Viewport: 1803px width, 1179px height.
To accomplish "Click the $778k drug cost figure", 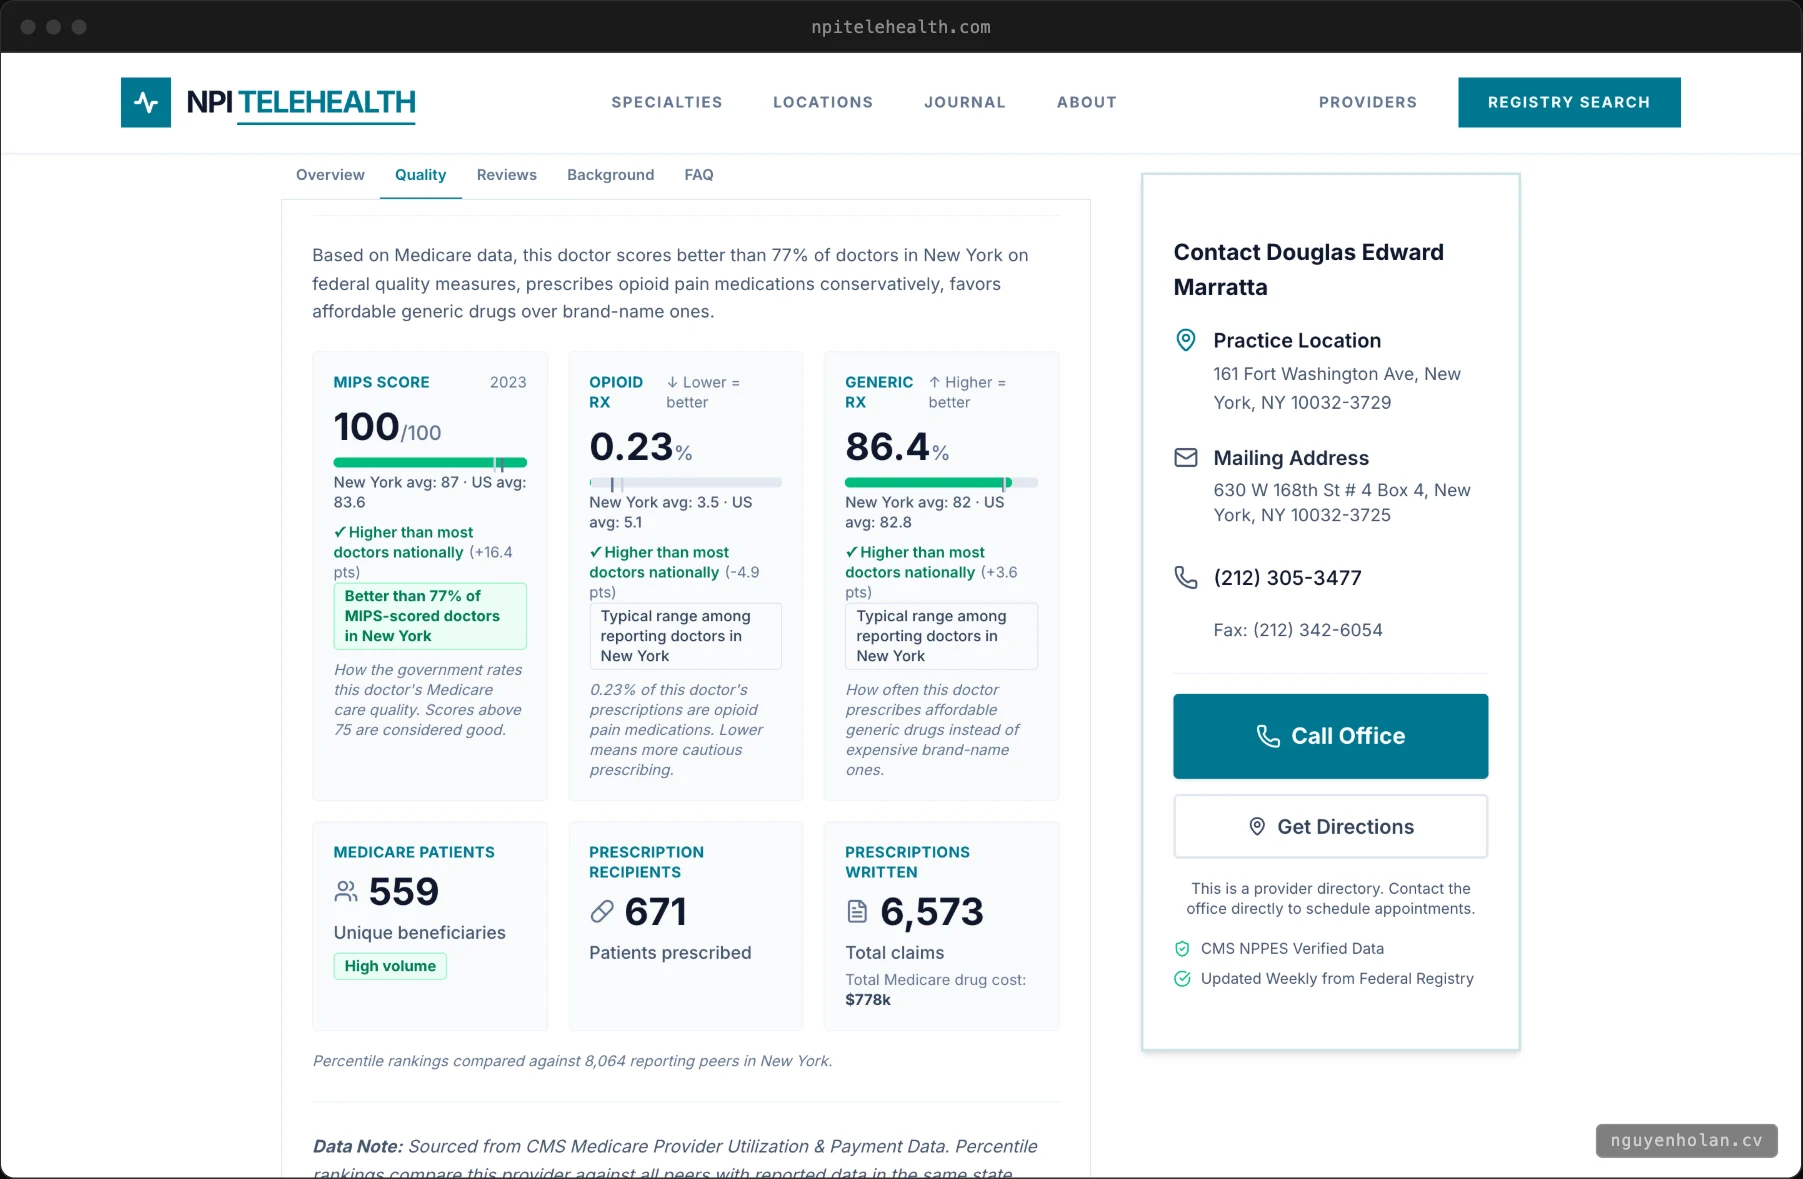I will point(868,1000).
